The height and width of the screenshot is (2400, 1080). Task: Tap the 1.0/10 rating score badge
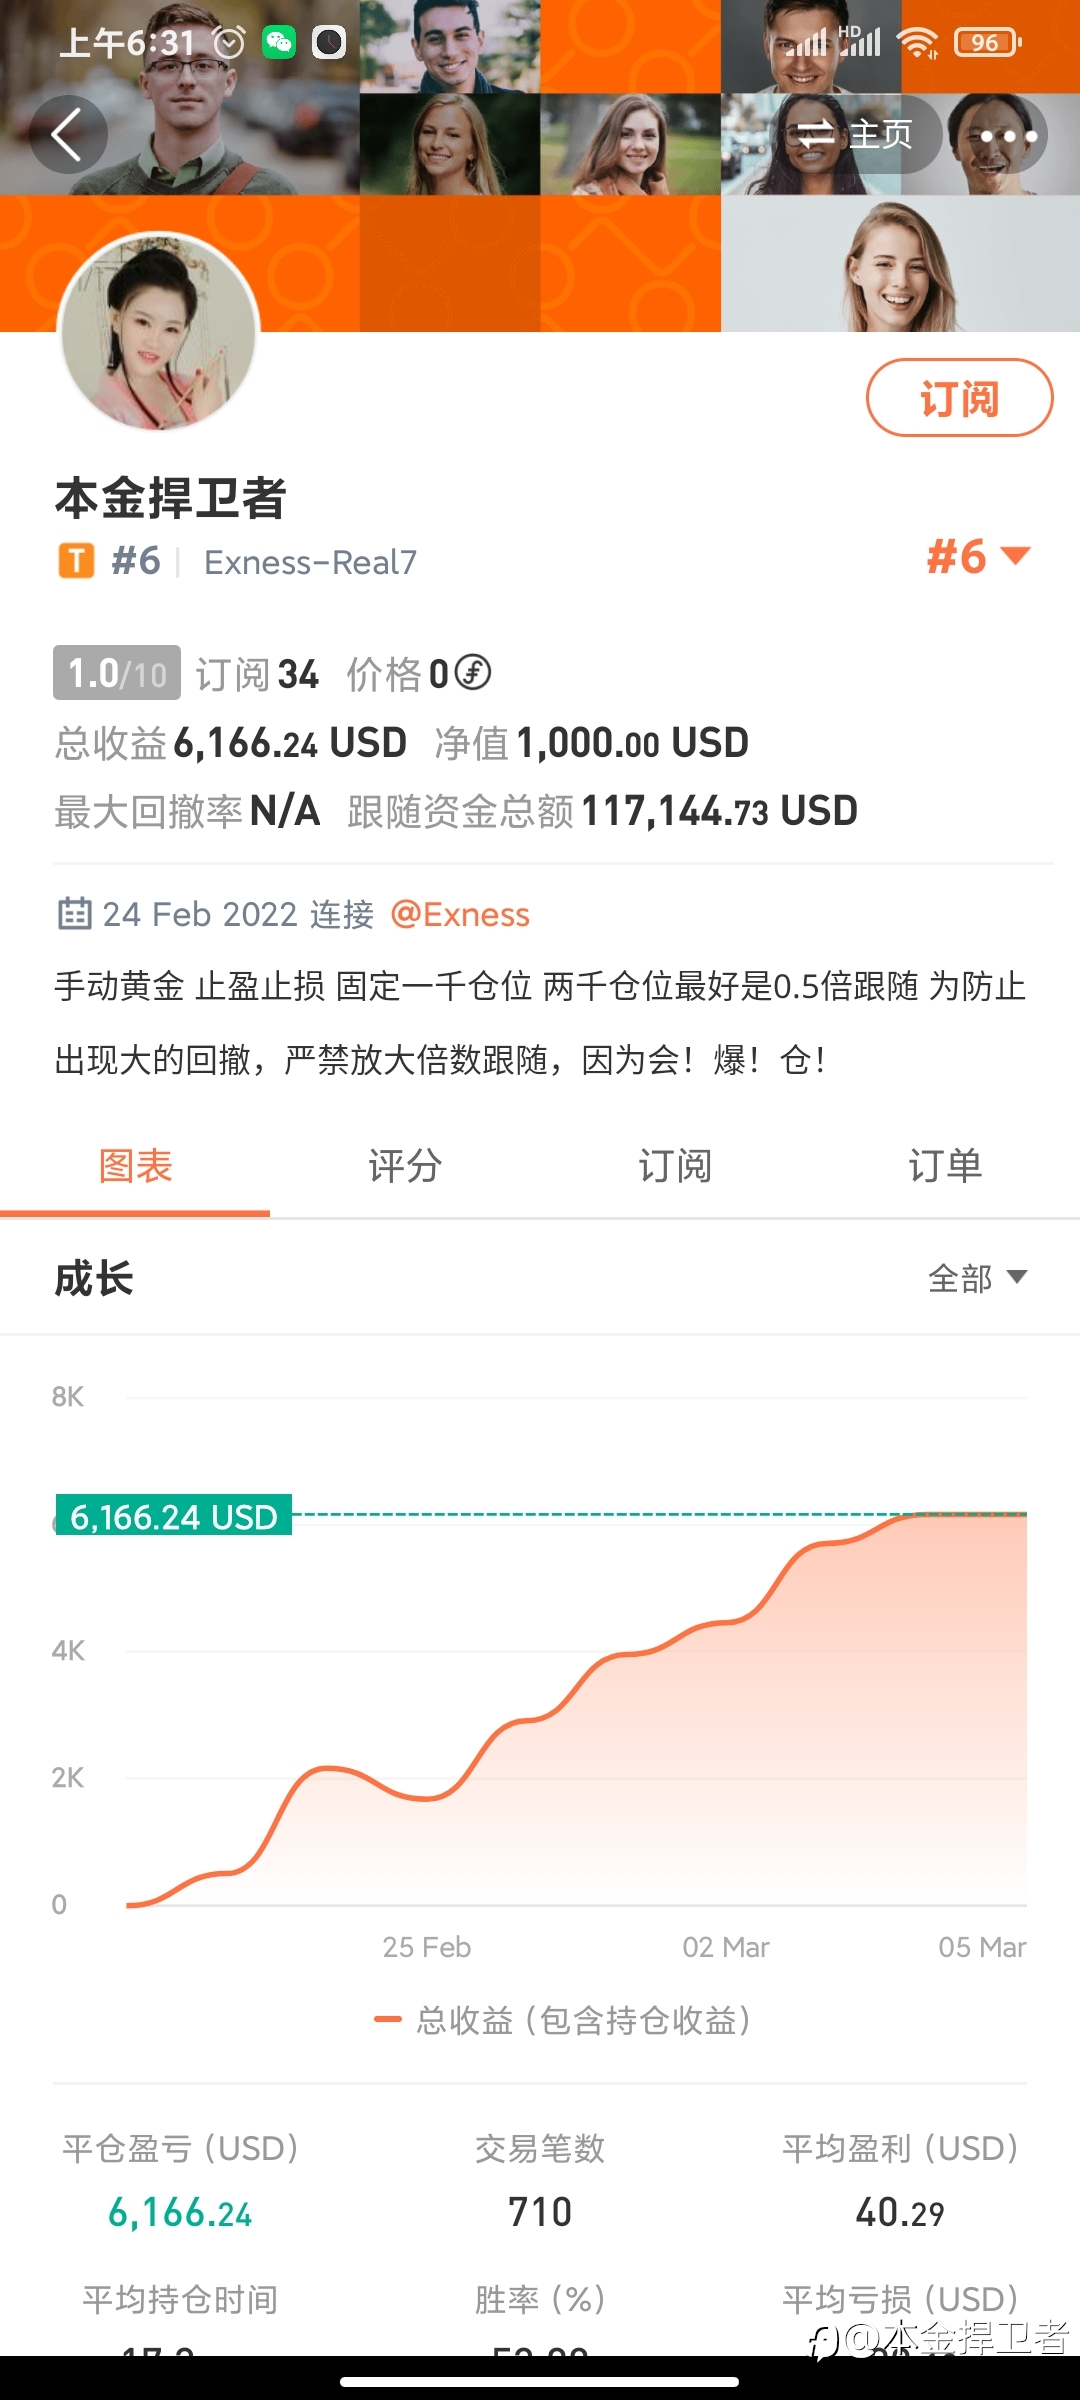click(x=117, y=673)
